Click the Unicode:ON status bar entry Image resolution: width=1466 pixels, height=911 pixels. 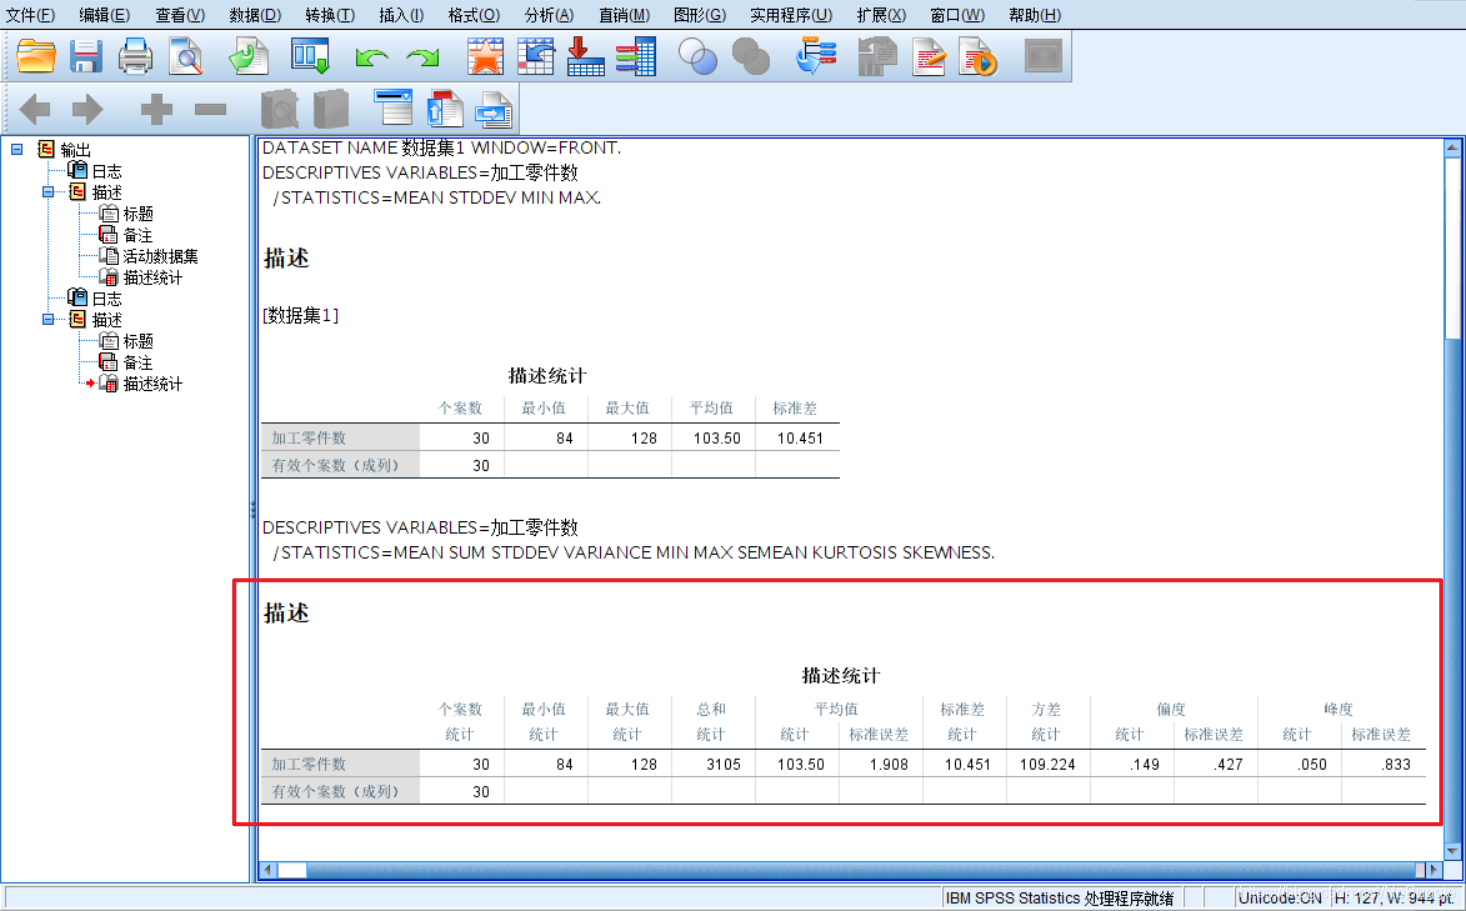pyautogui.click(x=1279, y=898)
